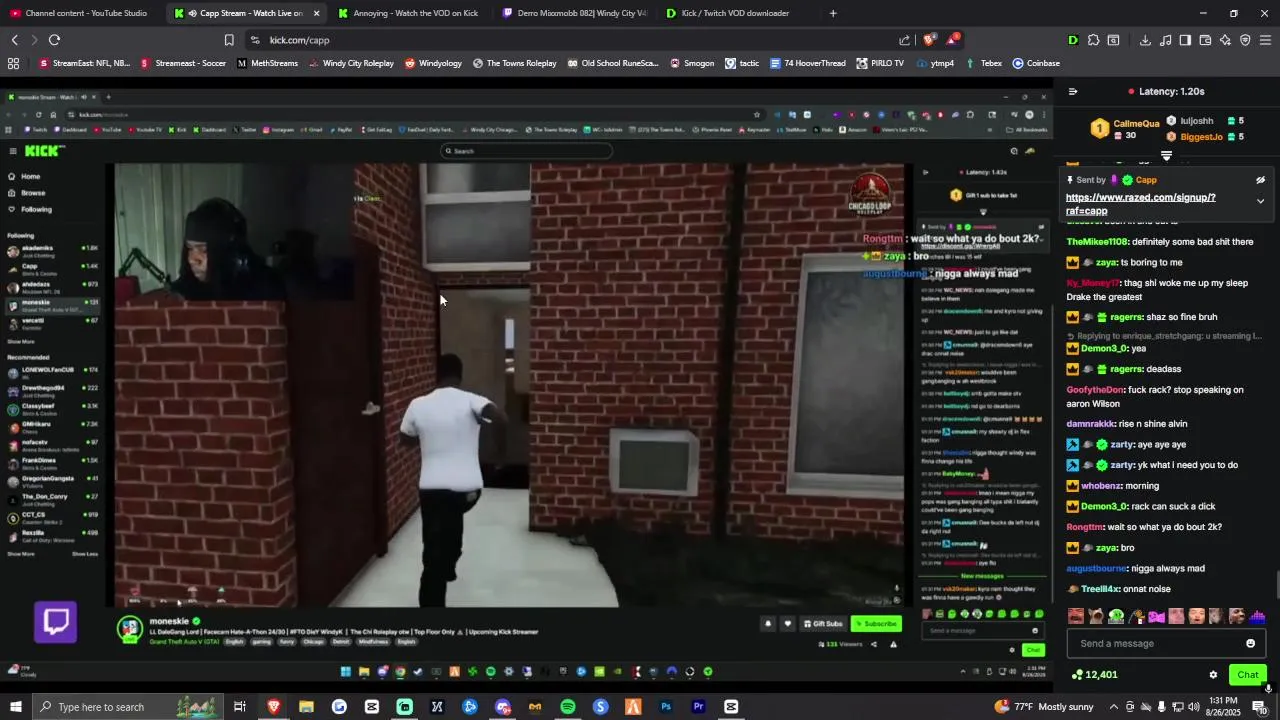Open the browser downloads icon
This screenshot has width=1280, height=720.
click(x=1145, y=40)
